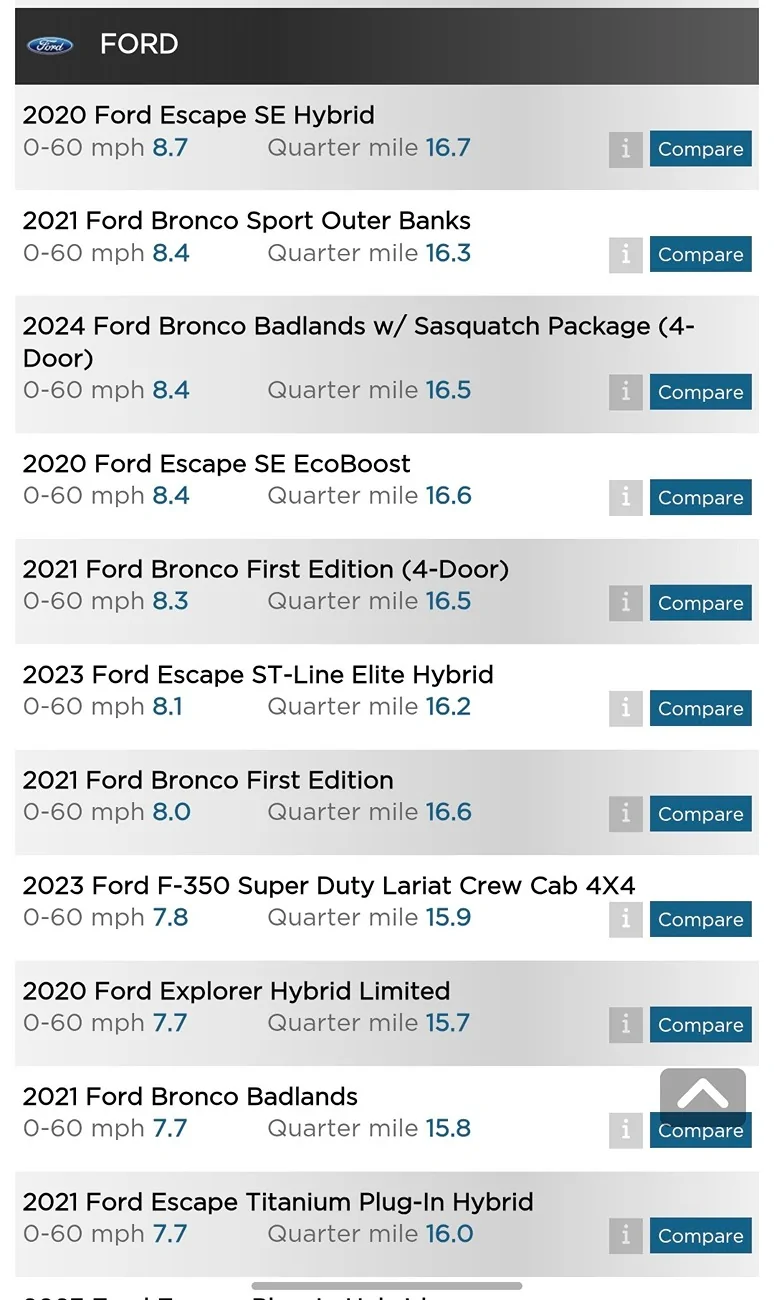Hit Compare for 2023 F-350 Super Duty

click(700, 919)
